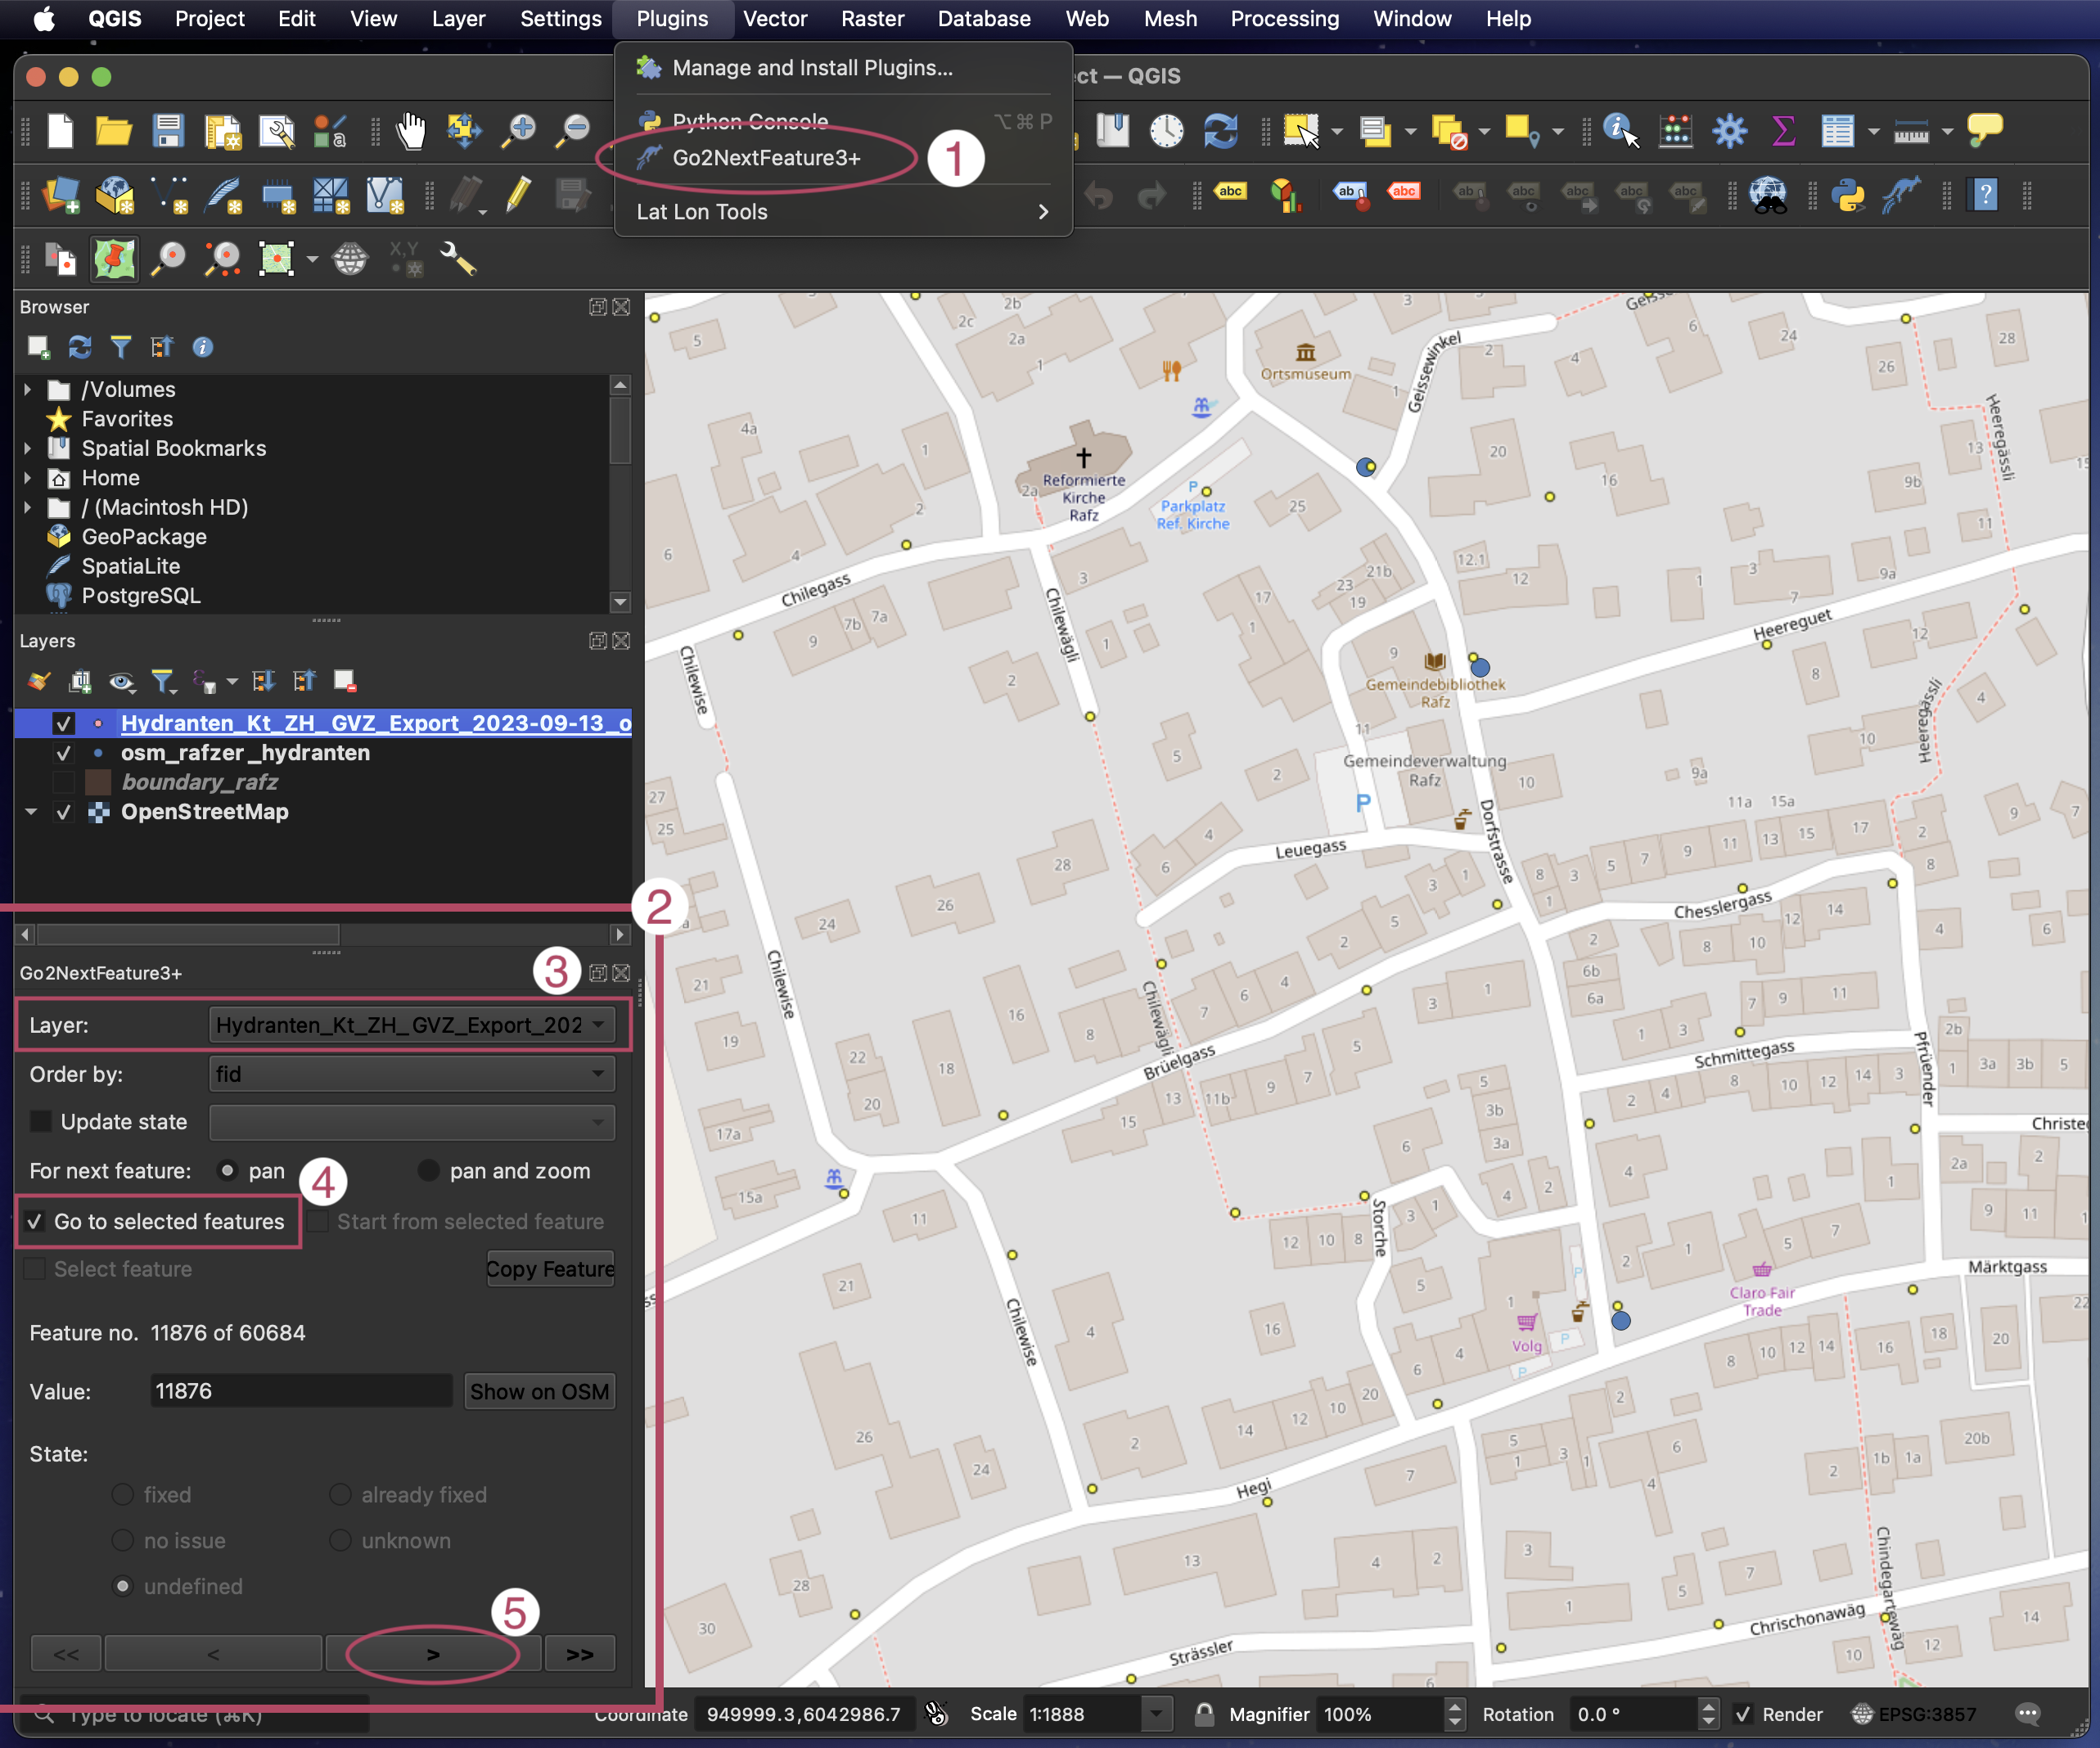Select the Pan Map hand tool

410,131
